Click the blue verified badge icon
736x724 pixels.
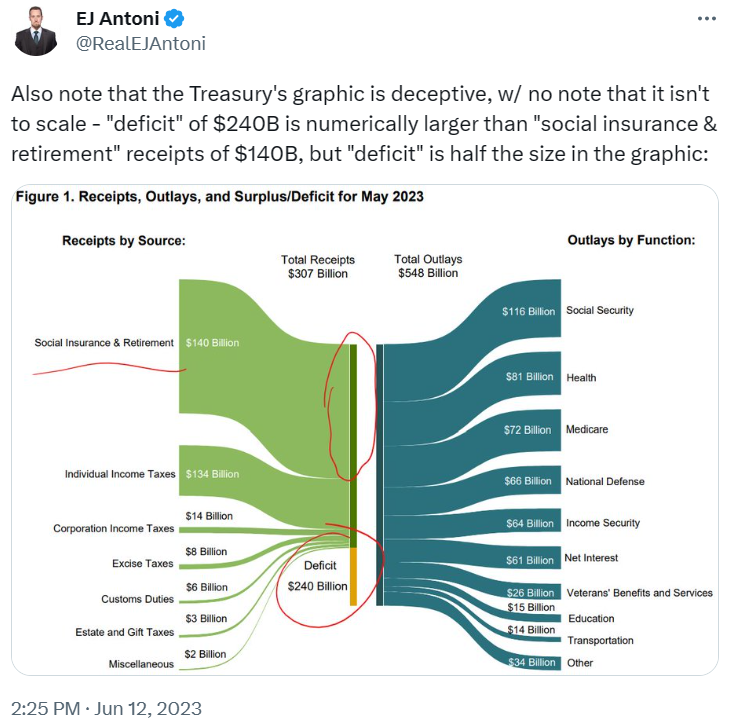click(x=174, y=19)
